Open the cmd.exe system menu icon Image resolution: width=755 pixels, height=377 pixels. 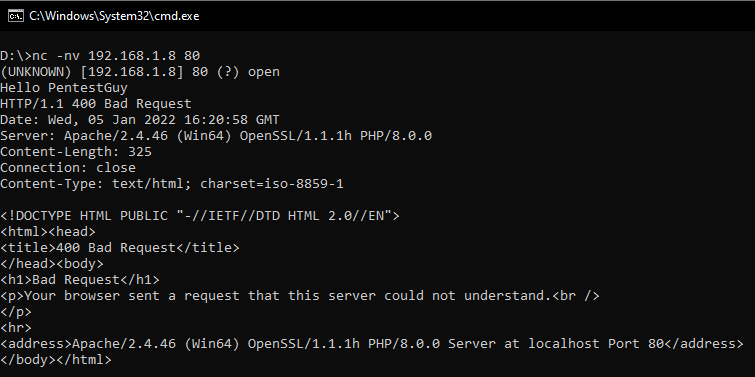(15, 16)
